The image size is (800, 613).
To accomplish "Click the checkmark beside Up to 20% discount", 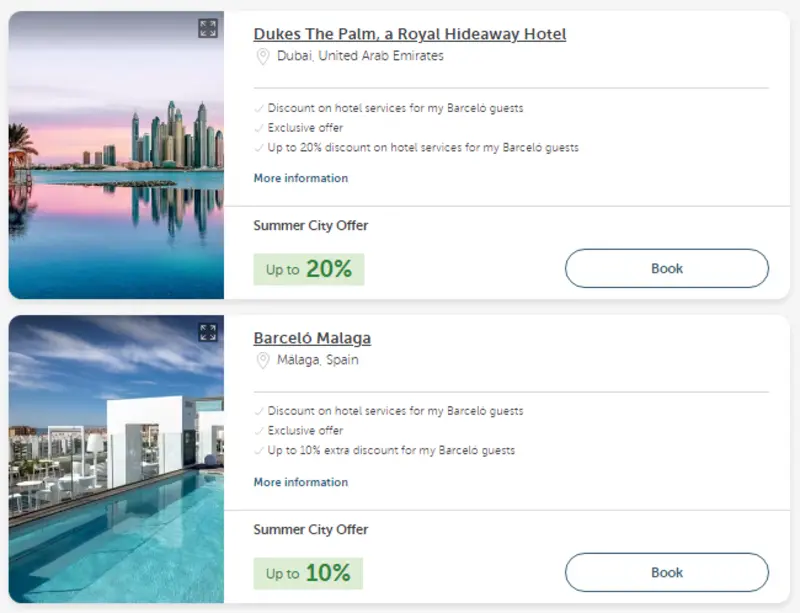I will point(259,148).
